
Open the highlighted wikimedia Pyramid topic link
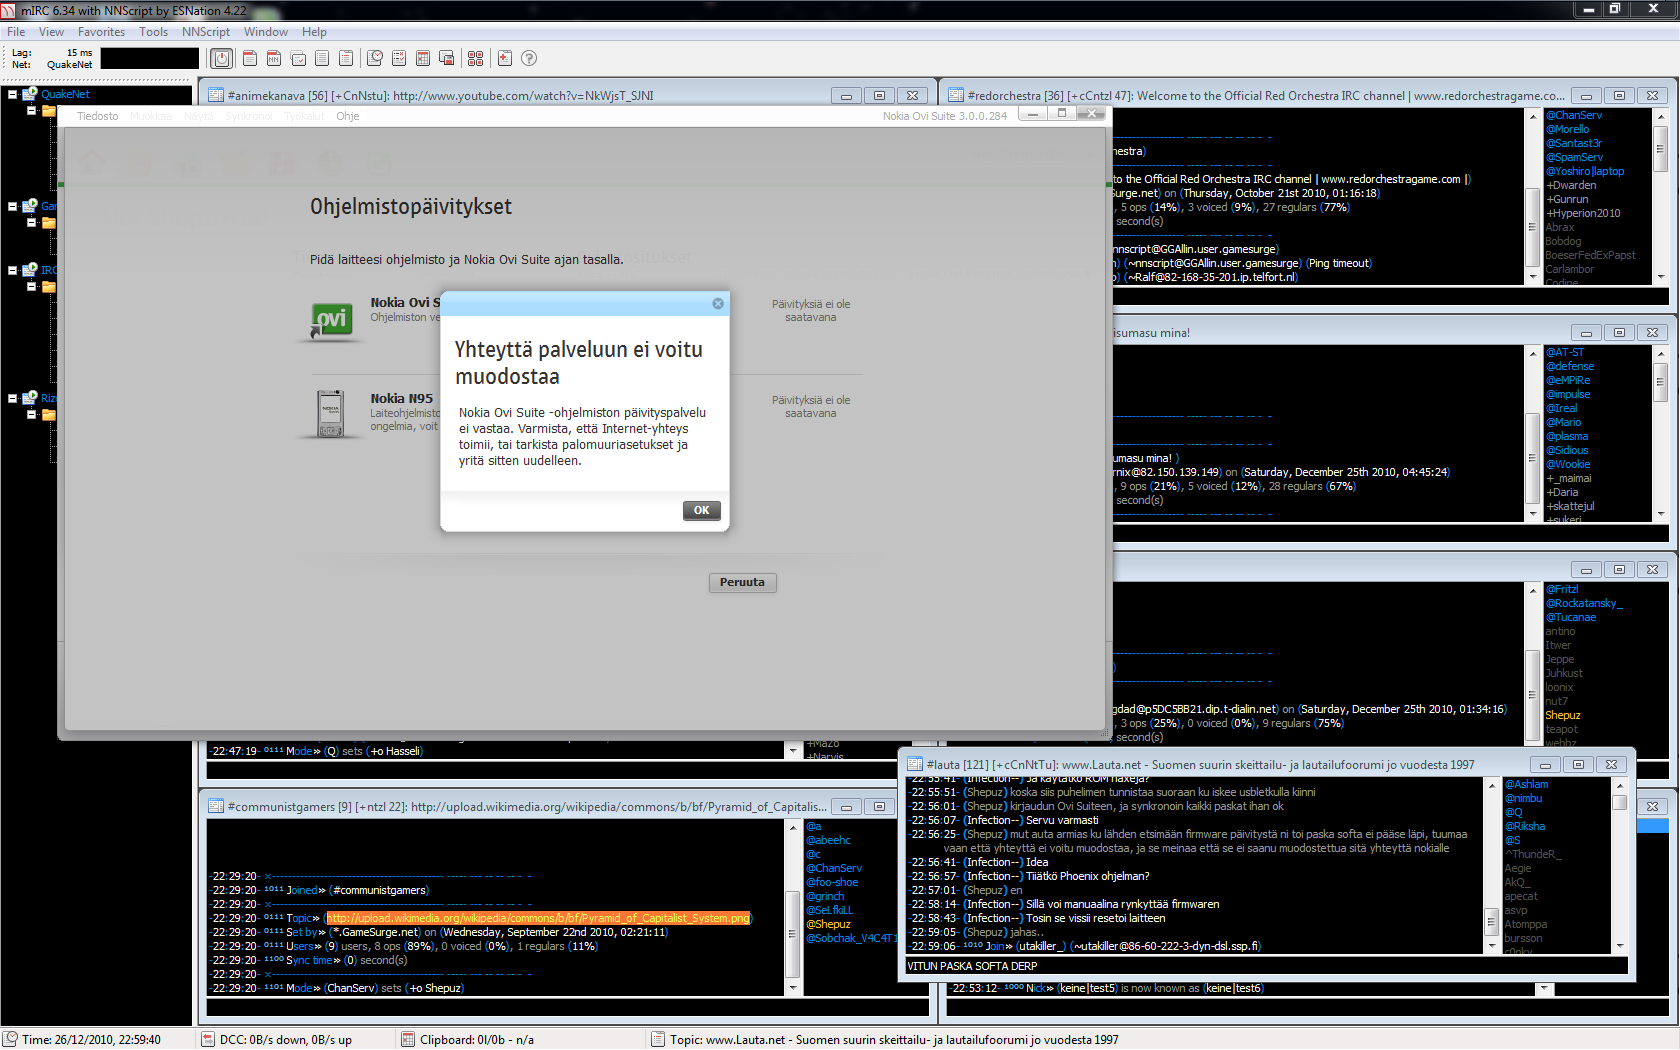coord(538,918)
